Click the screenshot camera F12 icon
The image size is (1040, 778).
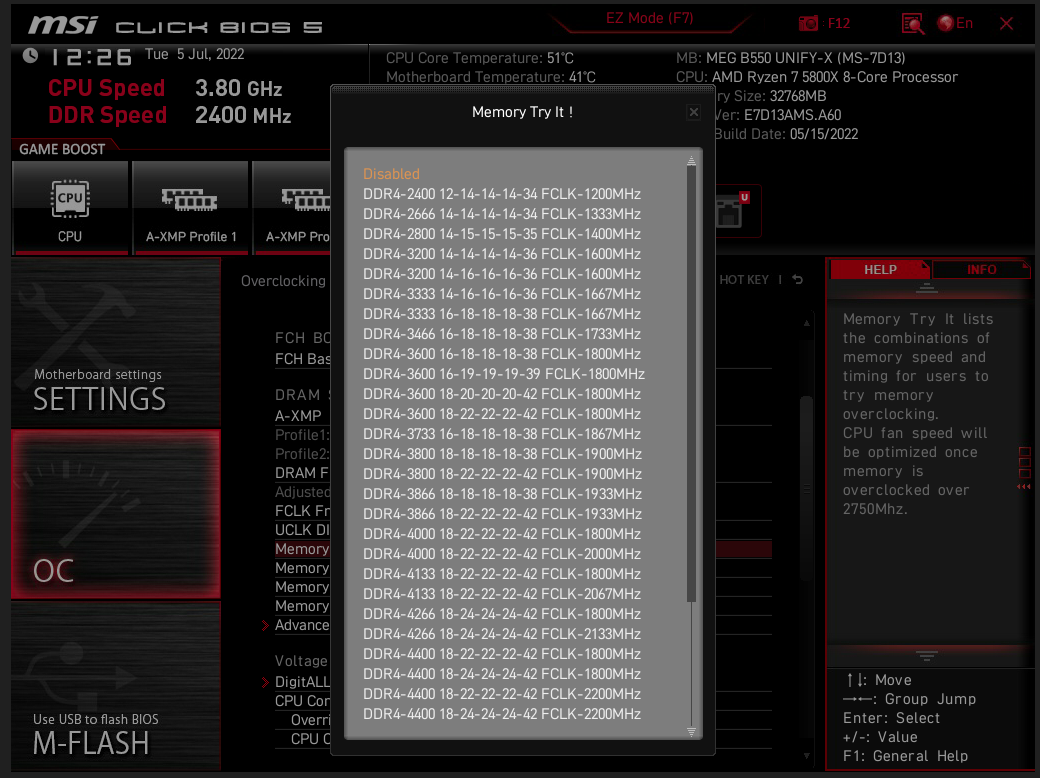[x=808, y=24]
